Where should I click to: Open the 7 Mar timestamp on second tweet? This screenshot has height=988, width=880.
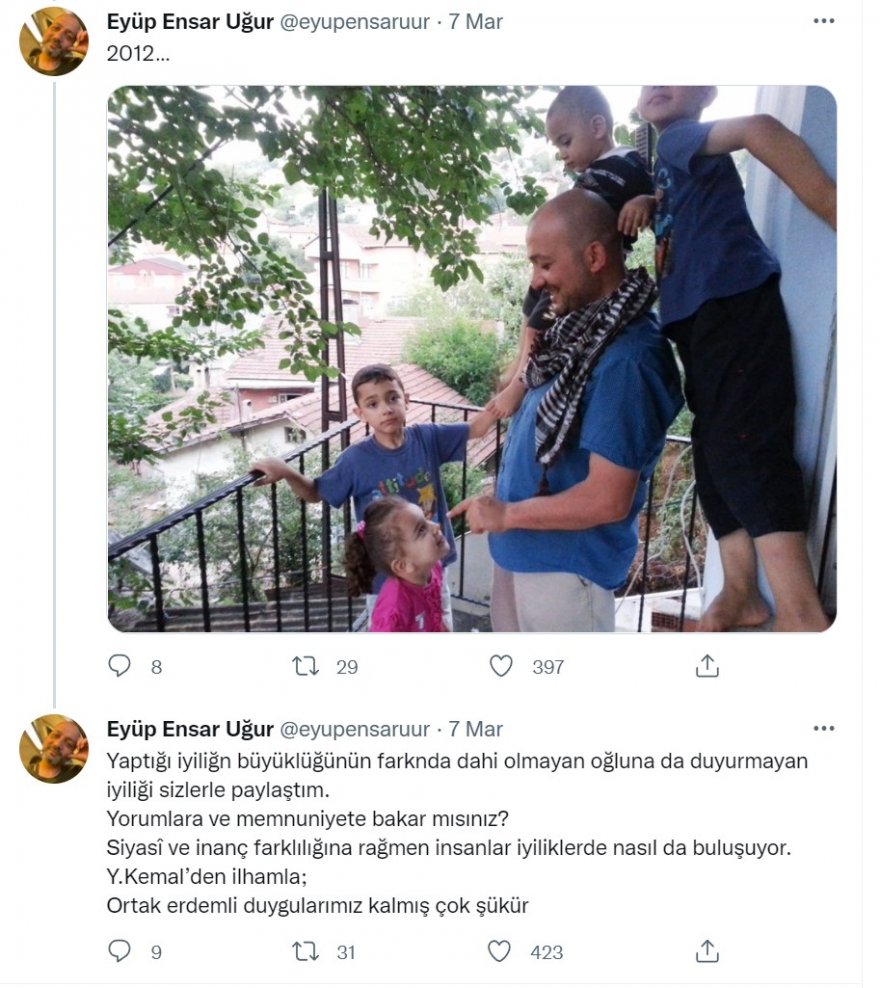tap(476, 729)
